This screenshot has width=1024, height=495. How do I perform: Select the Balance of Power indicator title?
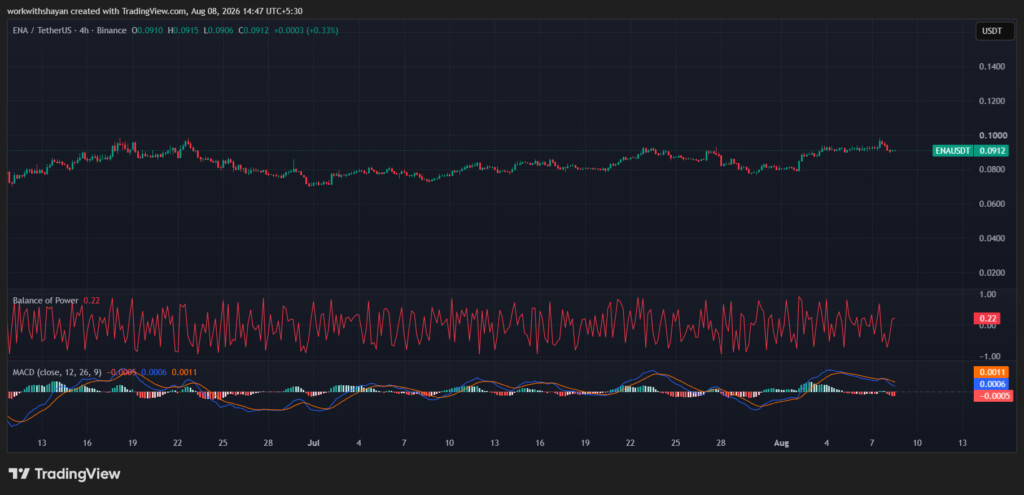point(46,300)
